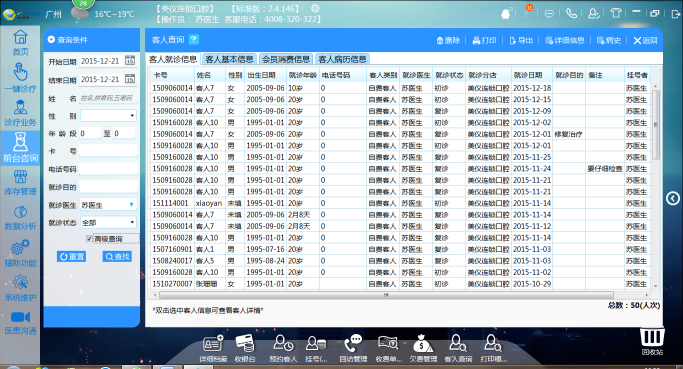Open the 性别 dropdown
683x369 pixels.
click(108, 115)
